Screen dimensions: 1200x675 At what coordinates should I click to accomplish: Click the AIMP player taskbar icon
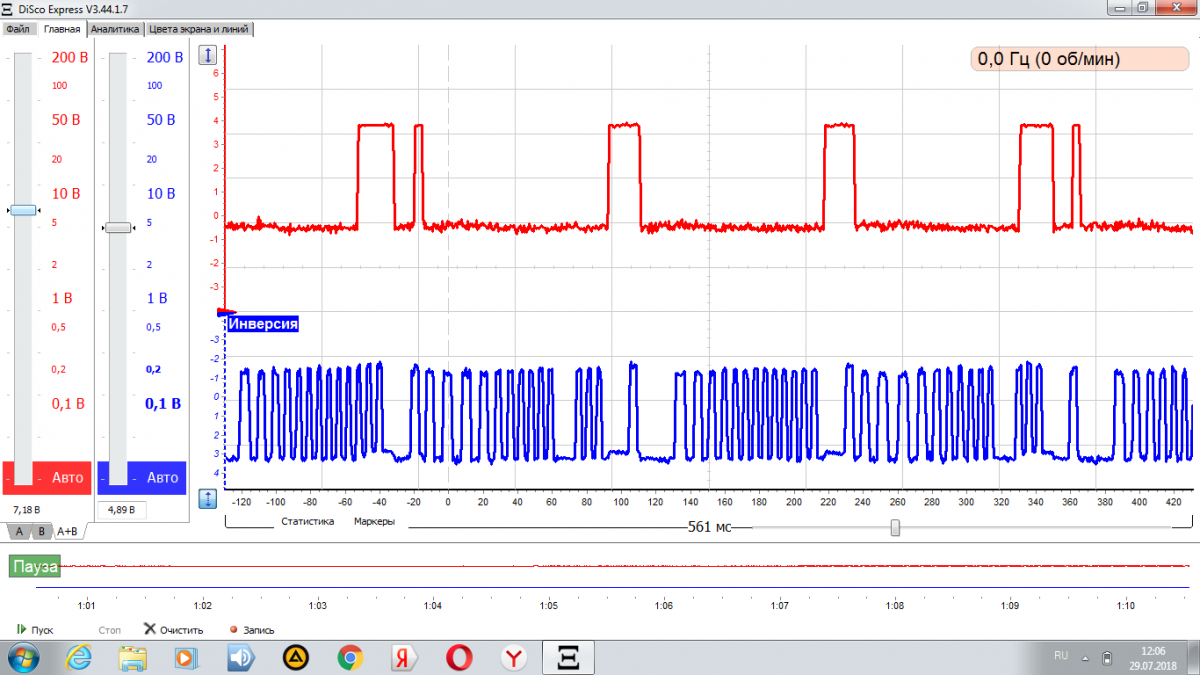[295, 657]
